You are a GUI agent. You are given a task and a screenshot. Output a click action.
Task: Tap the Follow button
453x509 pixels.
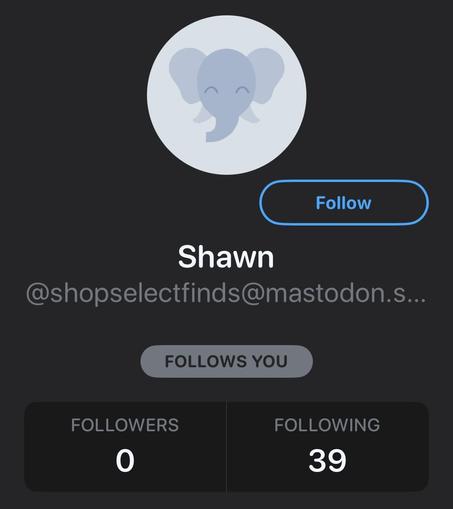[344, 203]
